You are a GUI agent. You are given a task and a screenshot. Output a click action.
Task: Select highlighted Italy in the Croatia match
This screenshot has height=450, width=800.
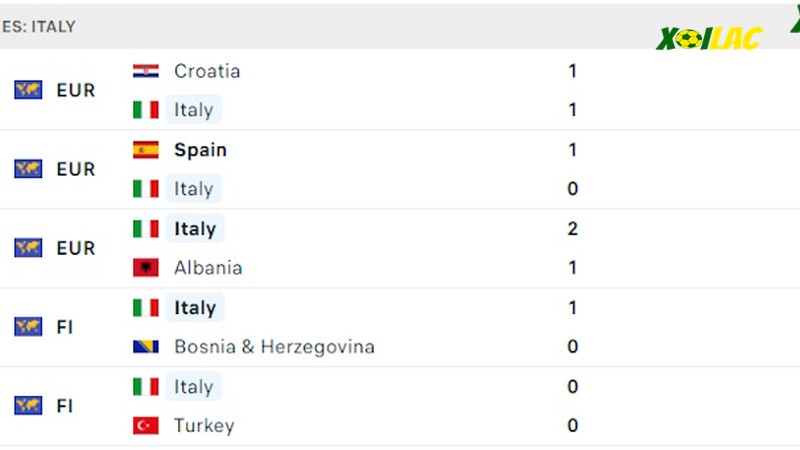pyautogui.click(x=193, y=110)
